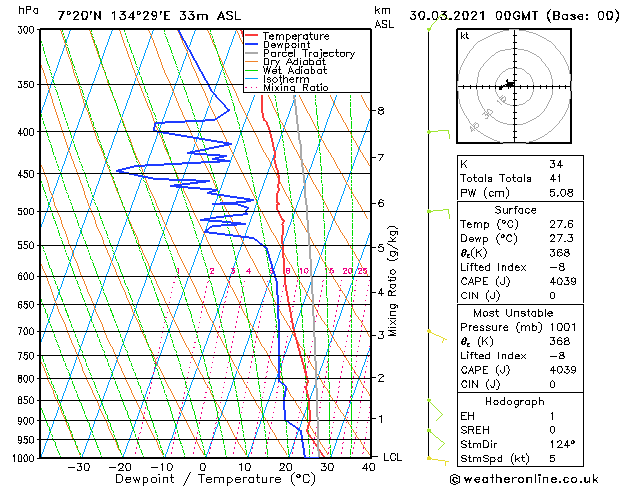Click the blue Dewpoint legend entry
629x486 pixels.
278,45
